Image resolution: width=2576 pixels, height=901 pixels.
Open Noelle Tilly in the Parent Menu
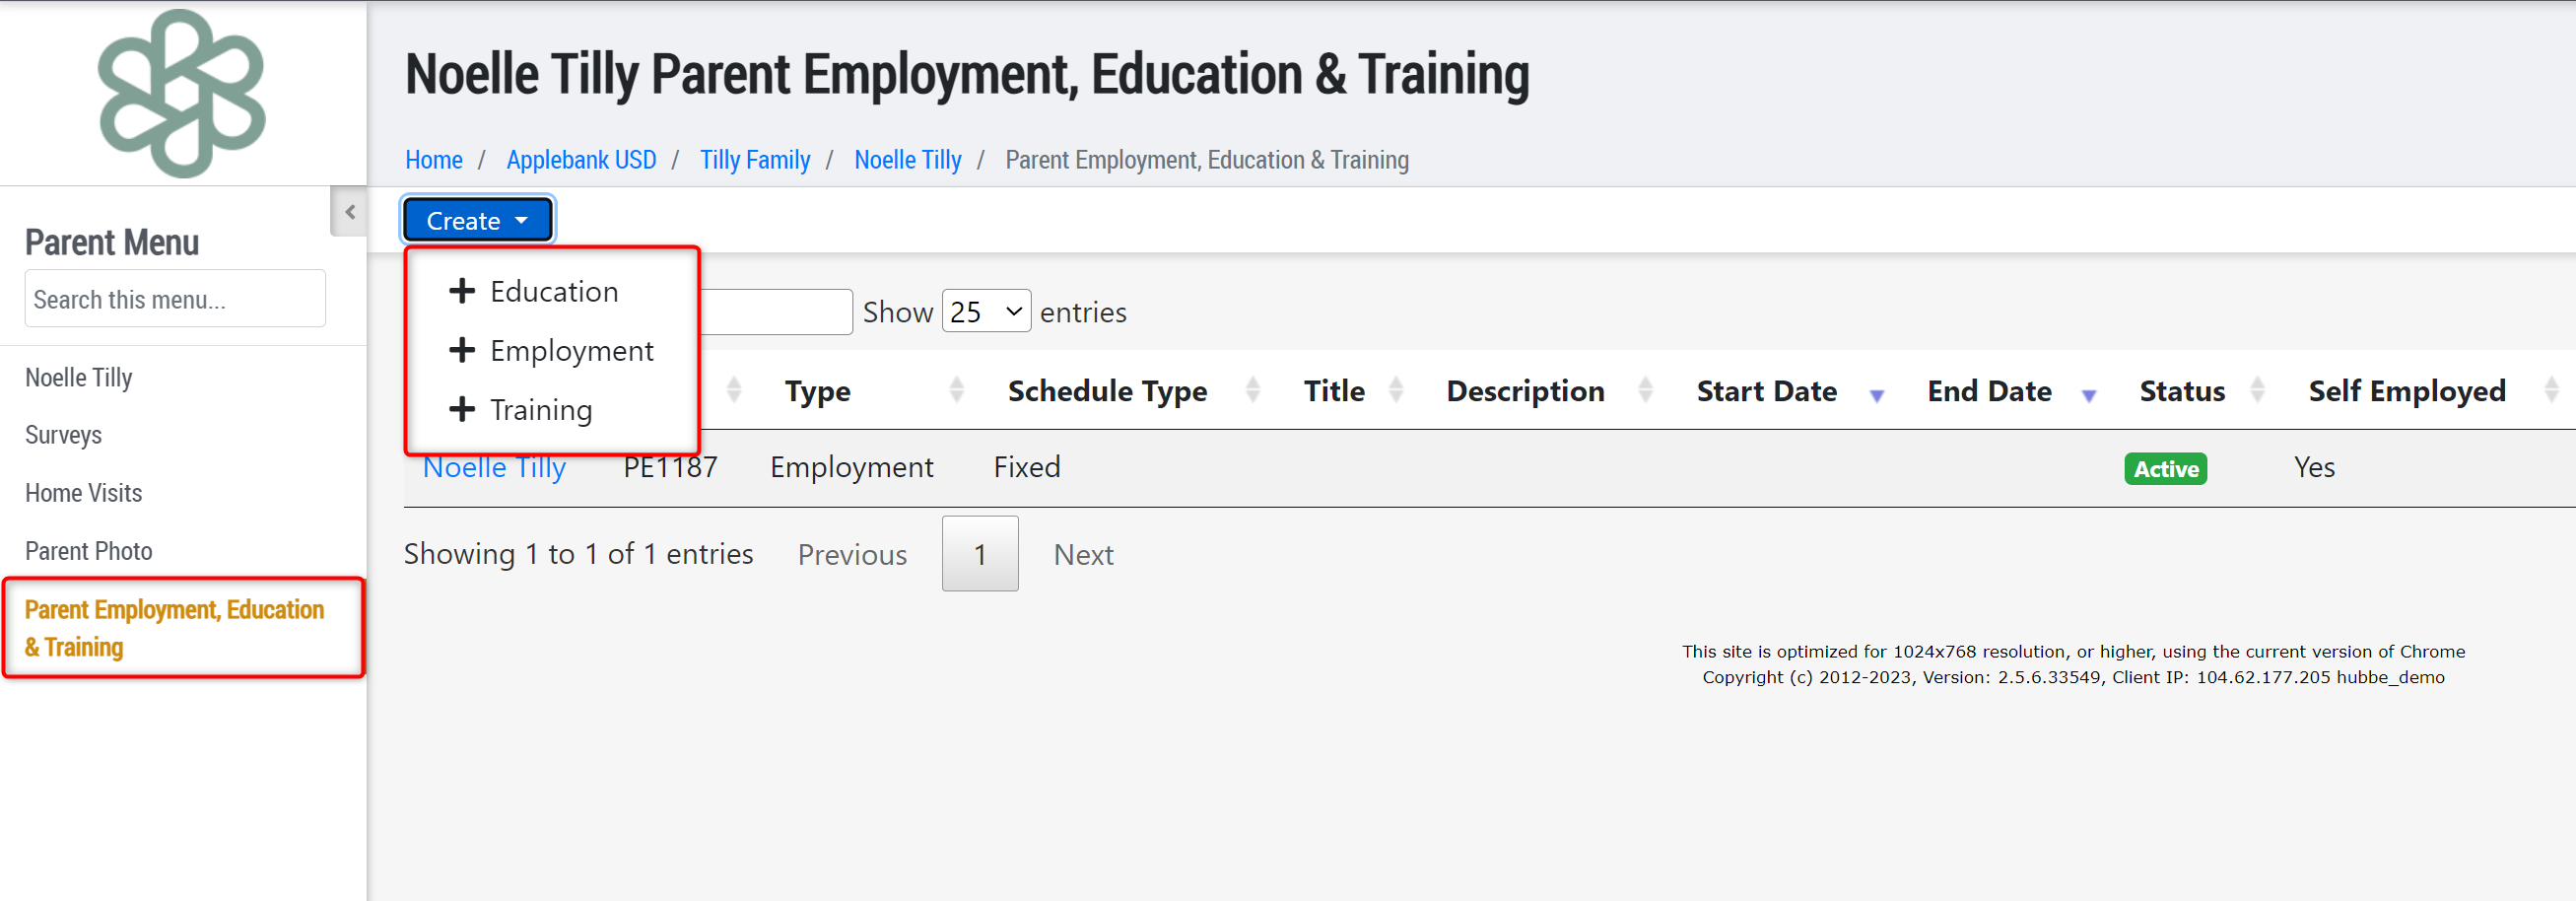79,378
